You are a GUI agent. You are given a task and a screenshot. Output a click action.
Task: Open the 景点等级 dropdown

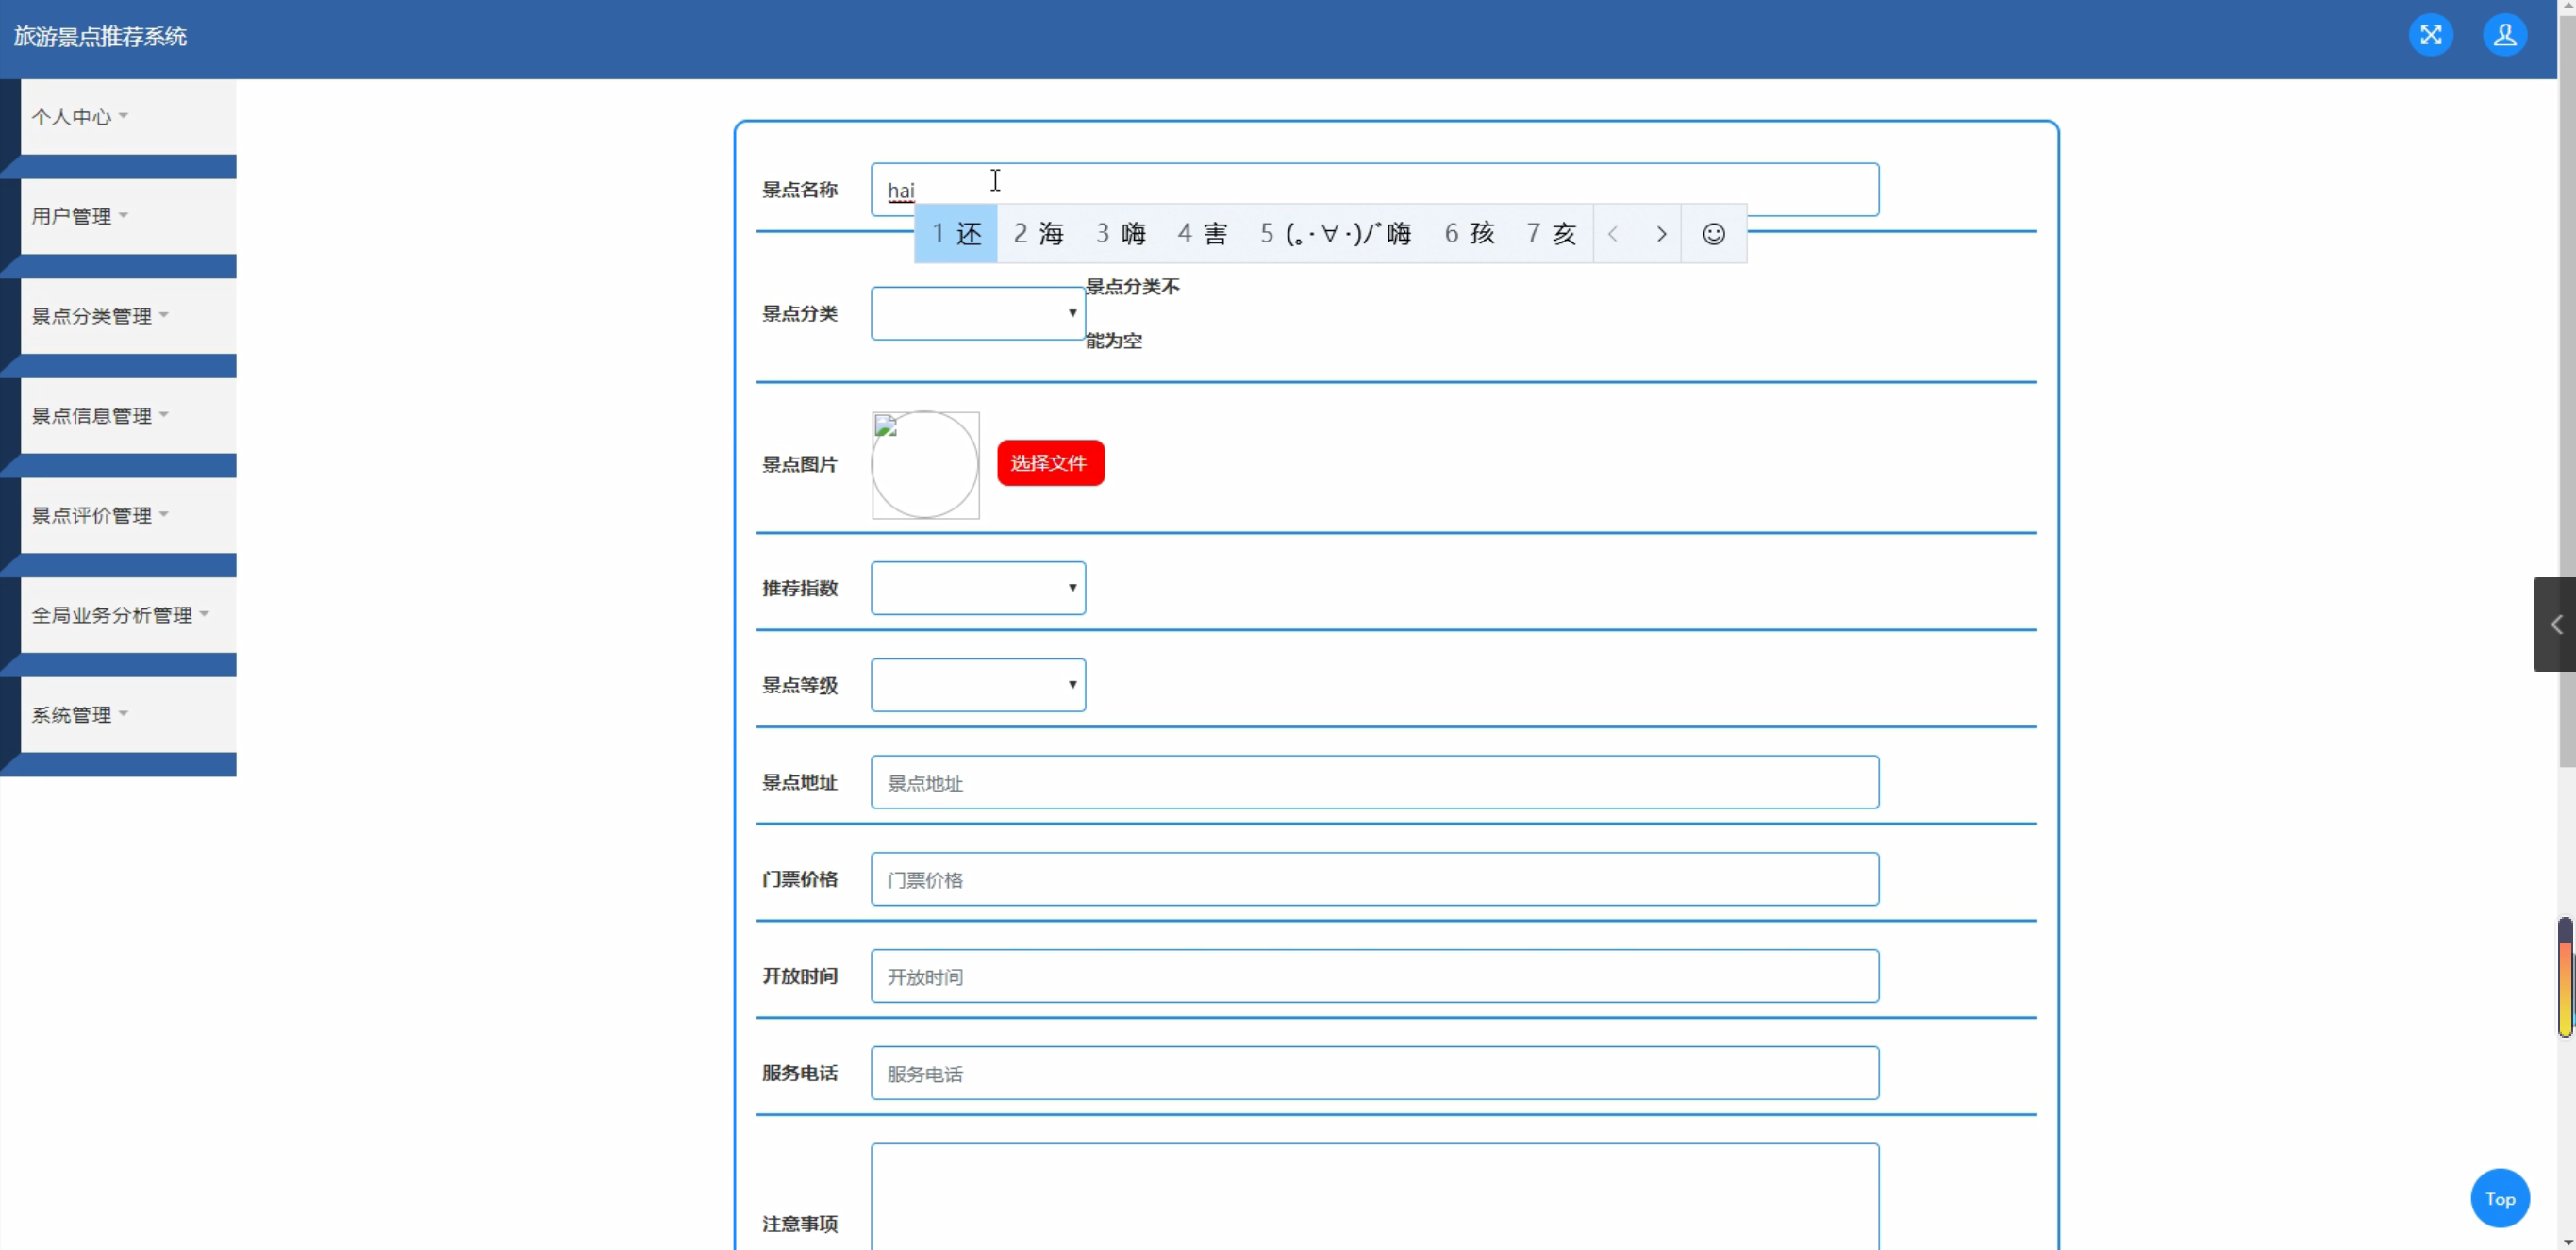click(977, 685)
